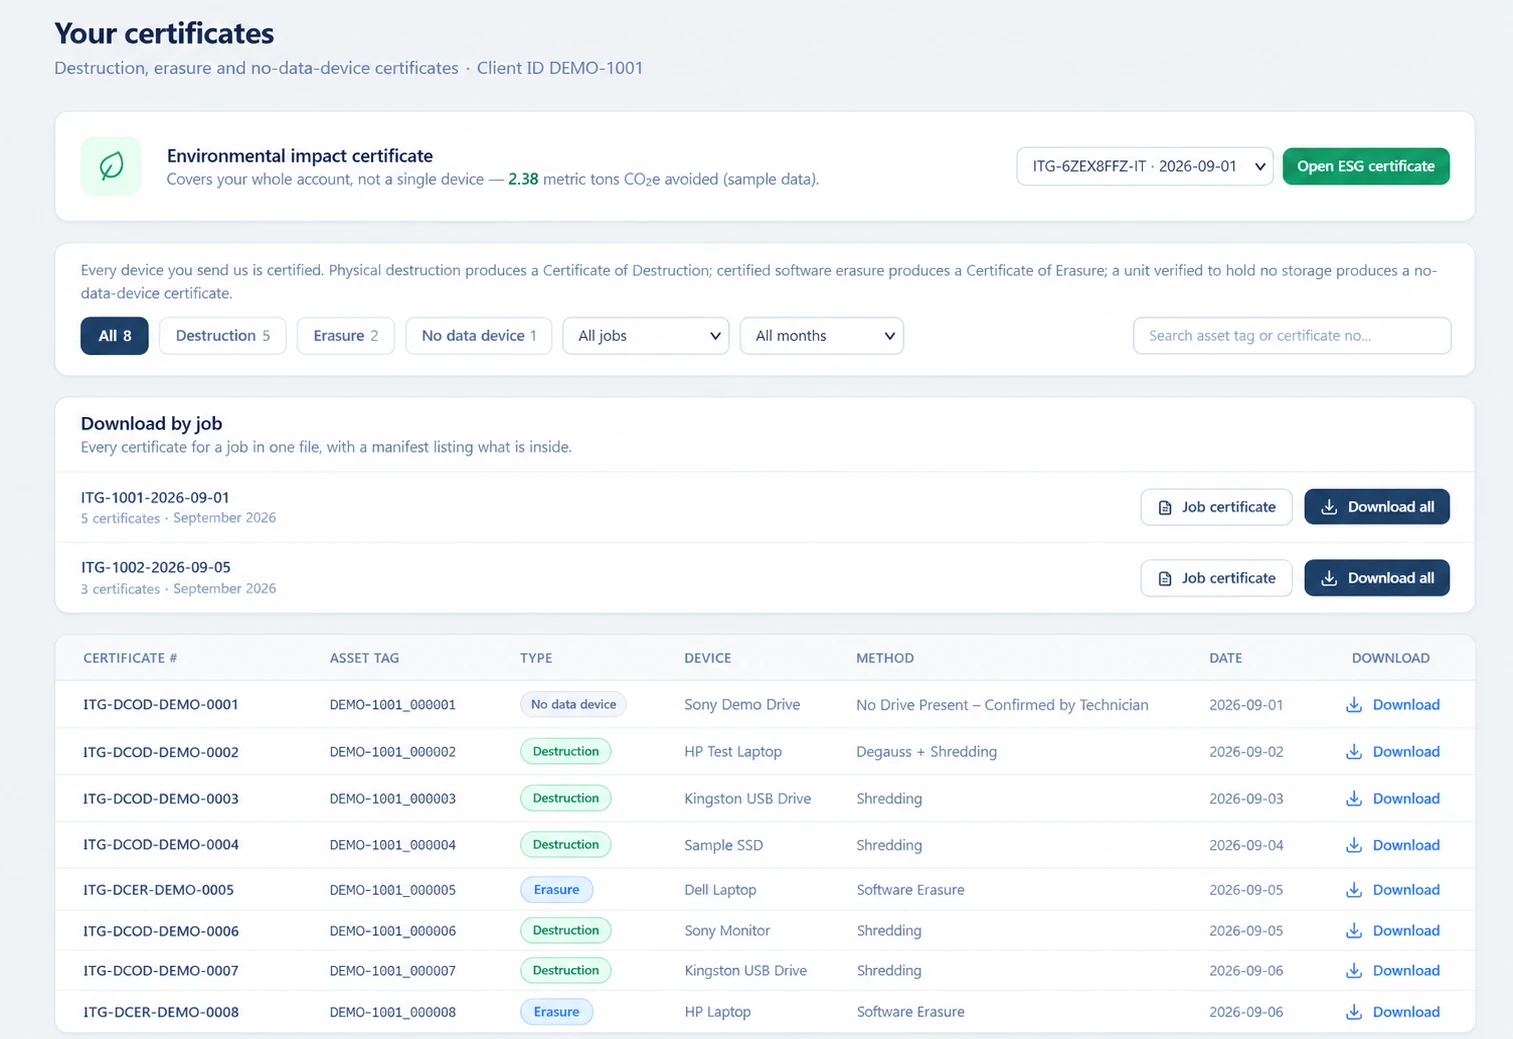This screenshot has width=1513, height=1039.
Task: Filter by Destruction certificates
Action: point(223,336)
